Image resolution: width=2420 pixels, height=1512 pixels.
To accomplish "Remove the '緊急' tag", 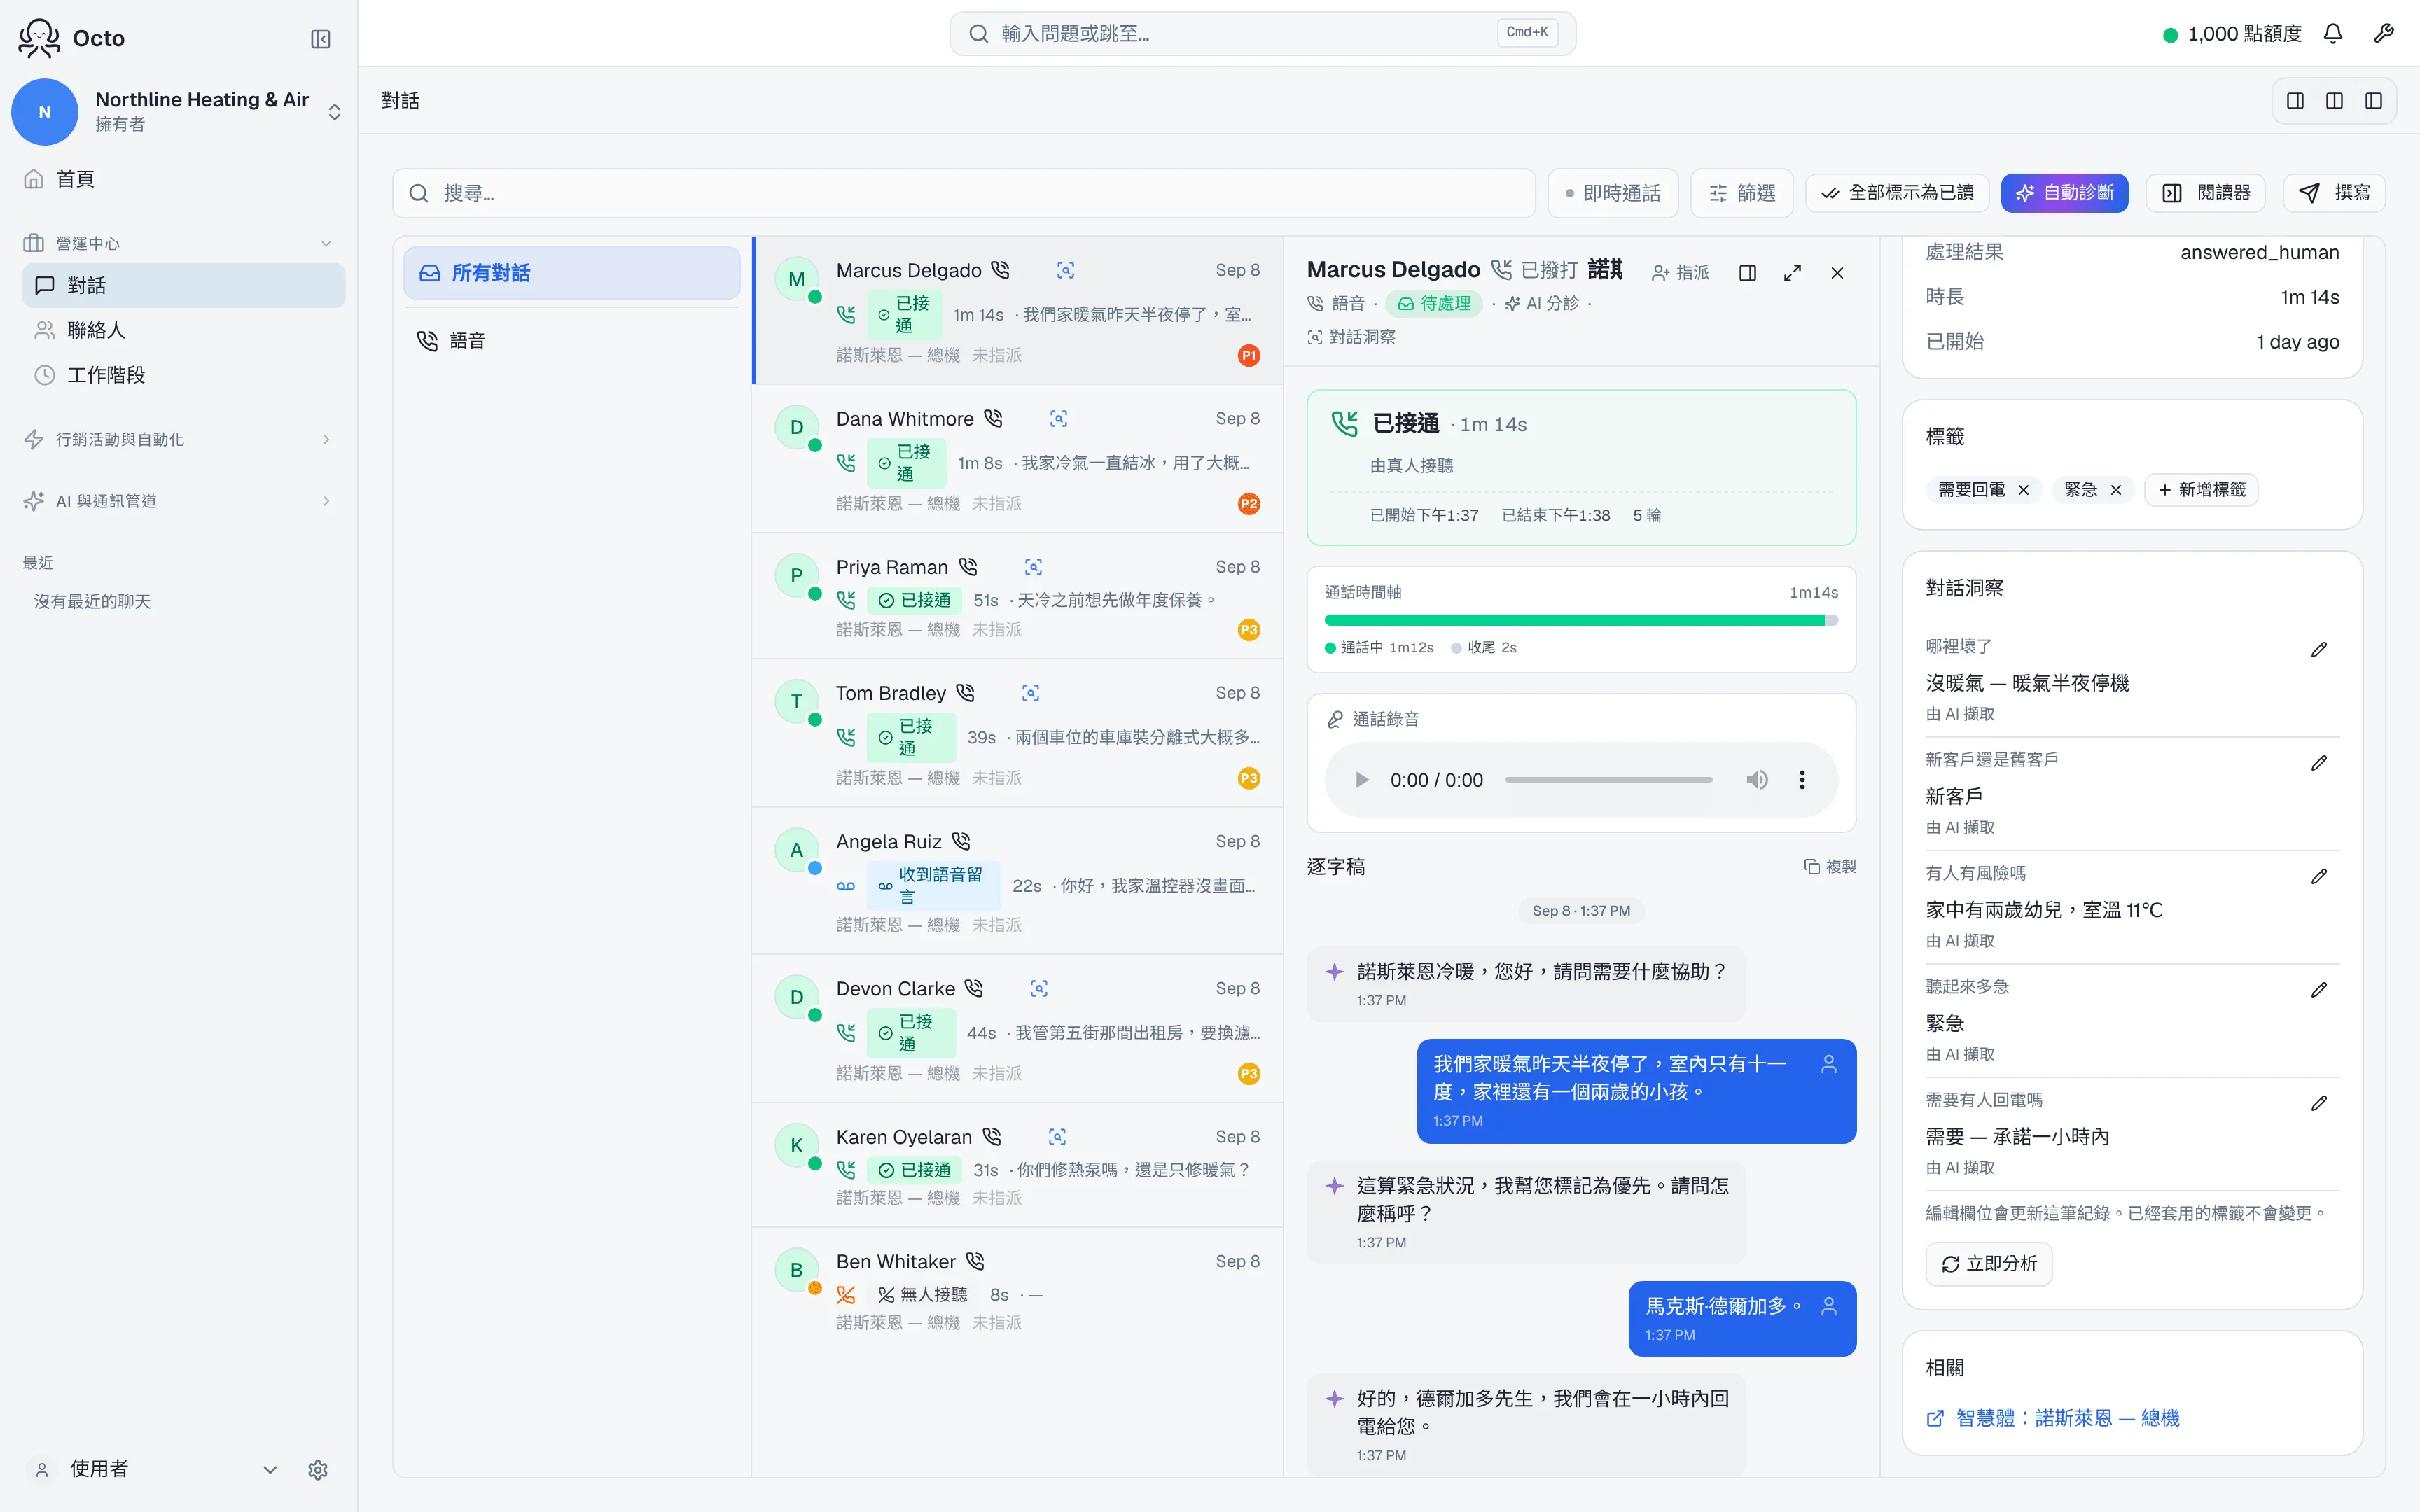I will (x=2116, y=490).
